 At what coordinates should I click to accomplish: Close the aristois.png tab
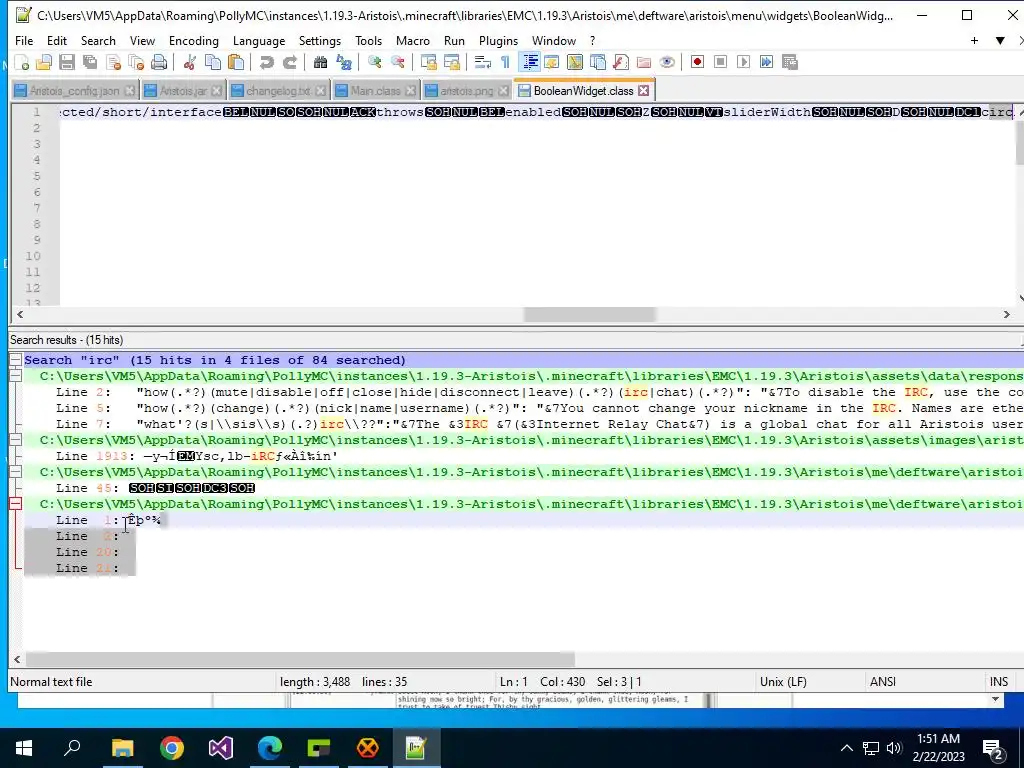504,91
